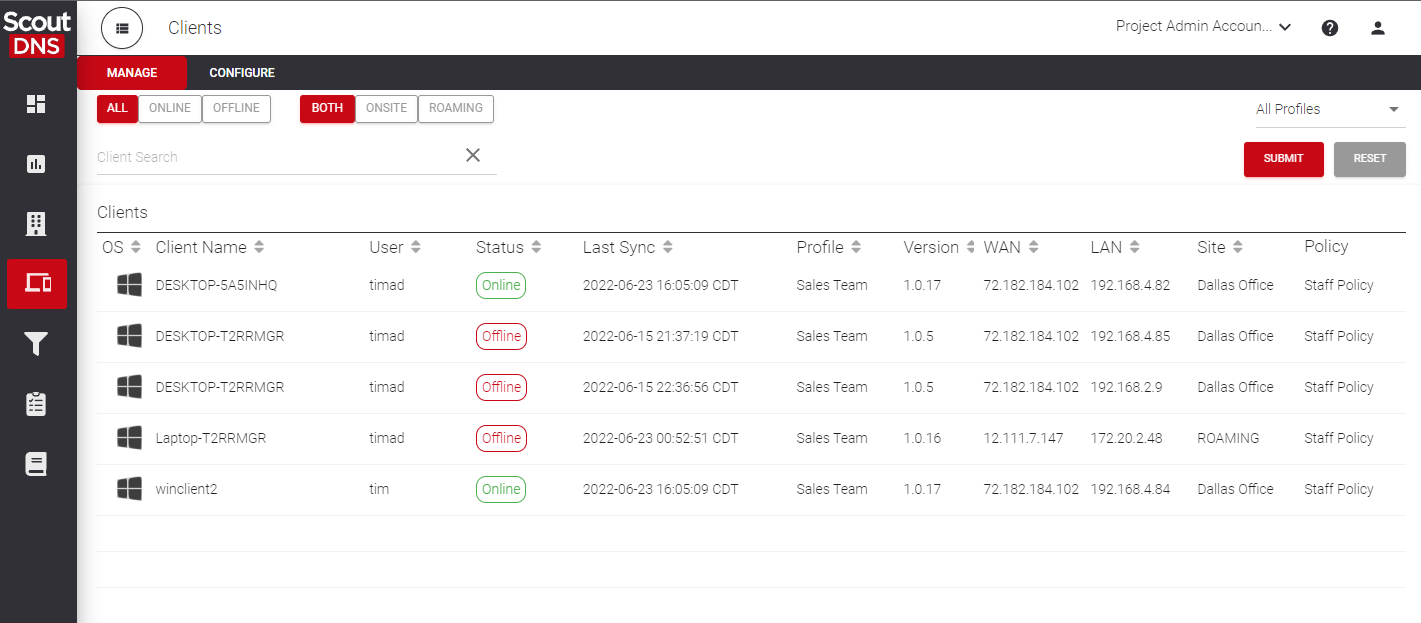Click the Policy column header

[x=1326, y=247]
